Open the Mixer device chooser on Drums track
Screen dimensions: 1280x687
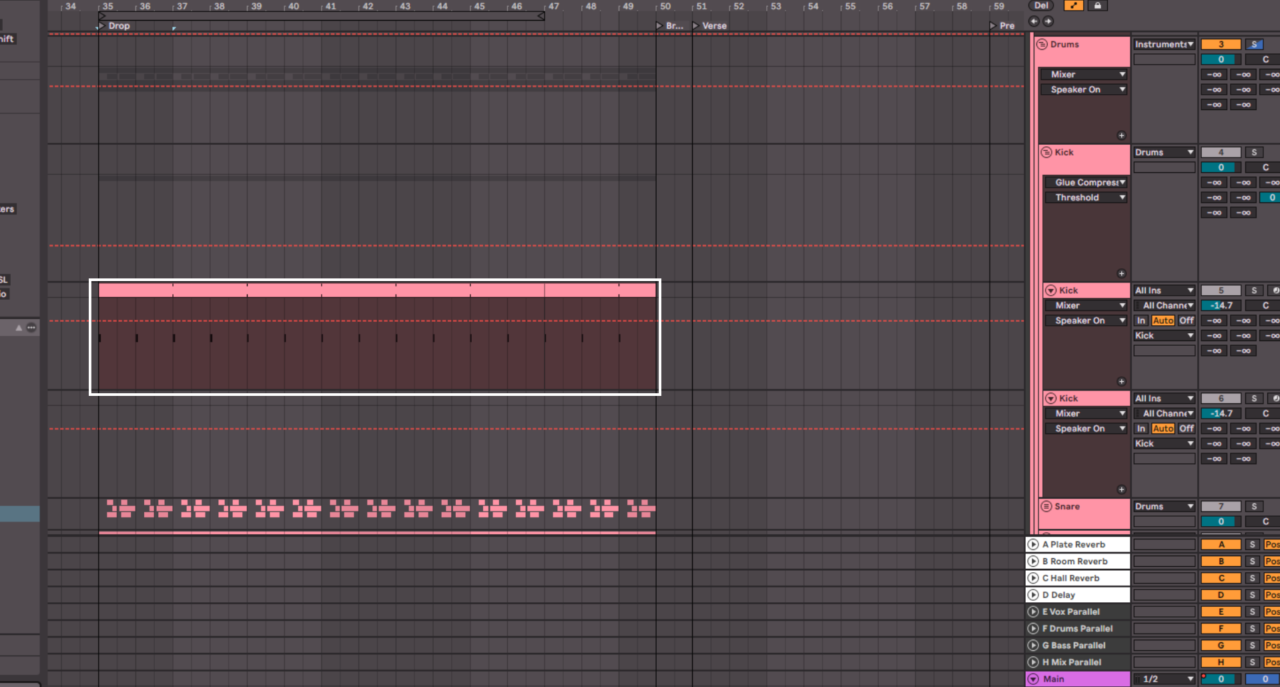pyautogui.click(x=1084, y=74)
